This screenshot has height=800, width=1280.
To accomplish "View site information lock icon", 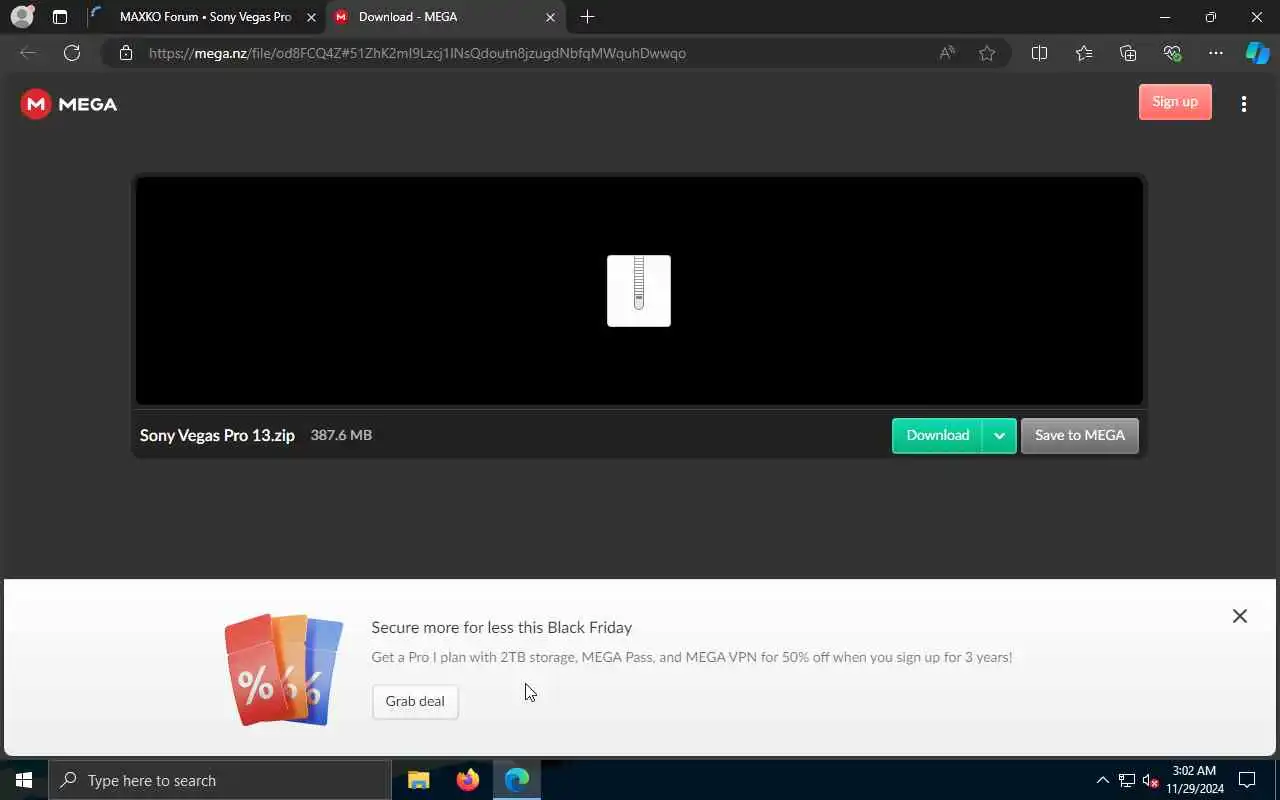I will [x=126, y=53].
